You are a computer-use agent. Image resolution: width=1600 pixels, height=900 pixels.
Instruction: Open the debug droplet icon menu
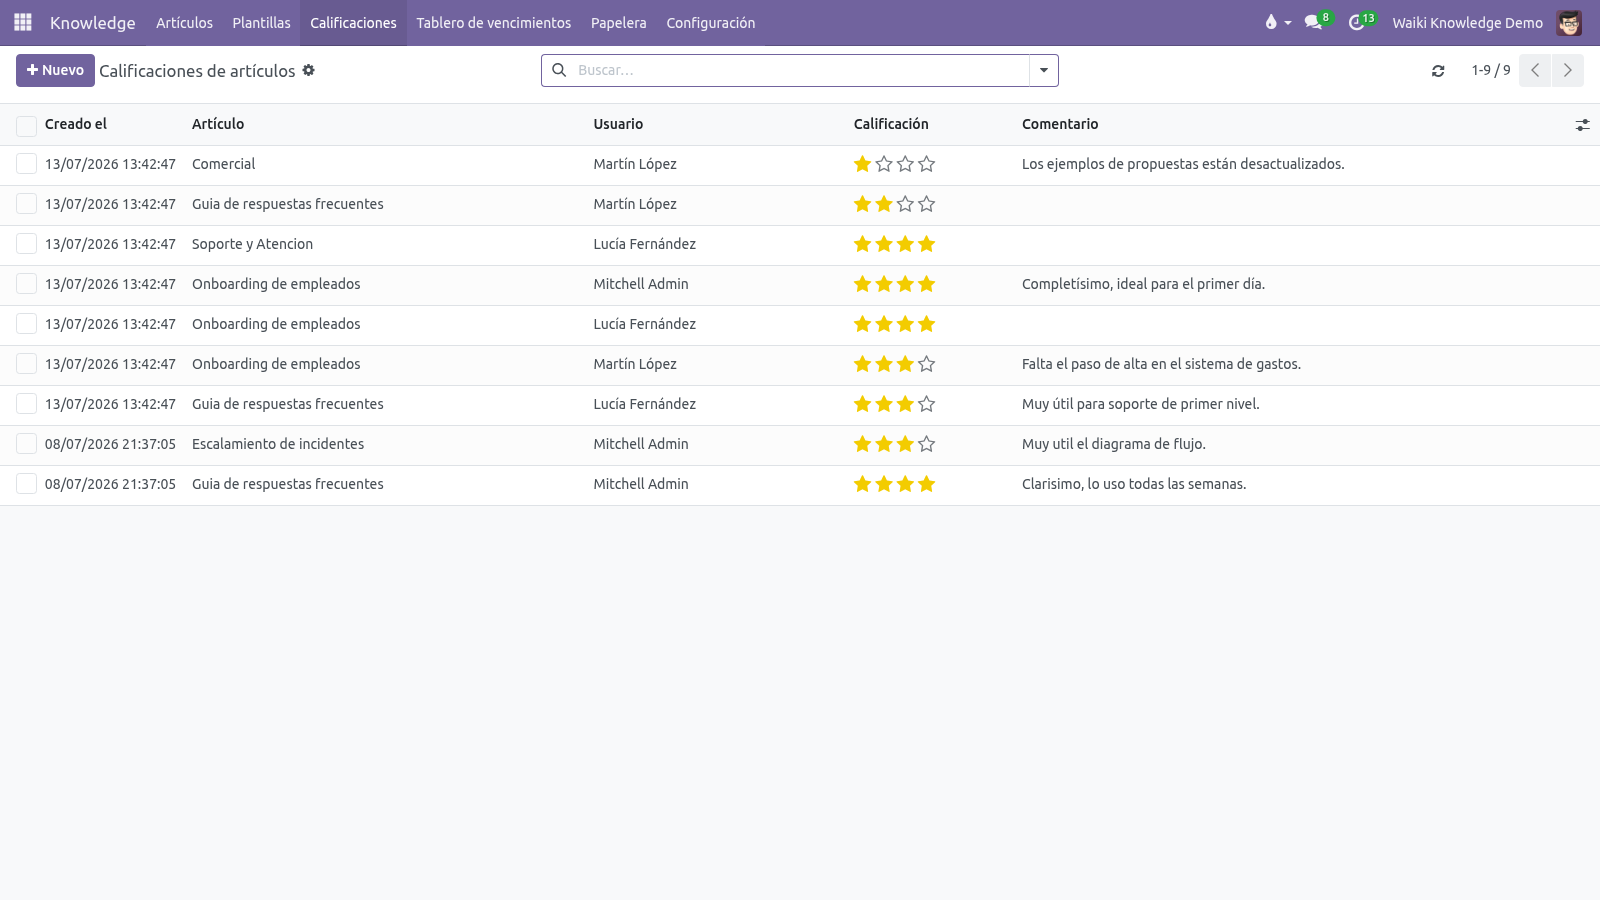click(1277, 22)
